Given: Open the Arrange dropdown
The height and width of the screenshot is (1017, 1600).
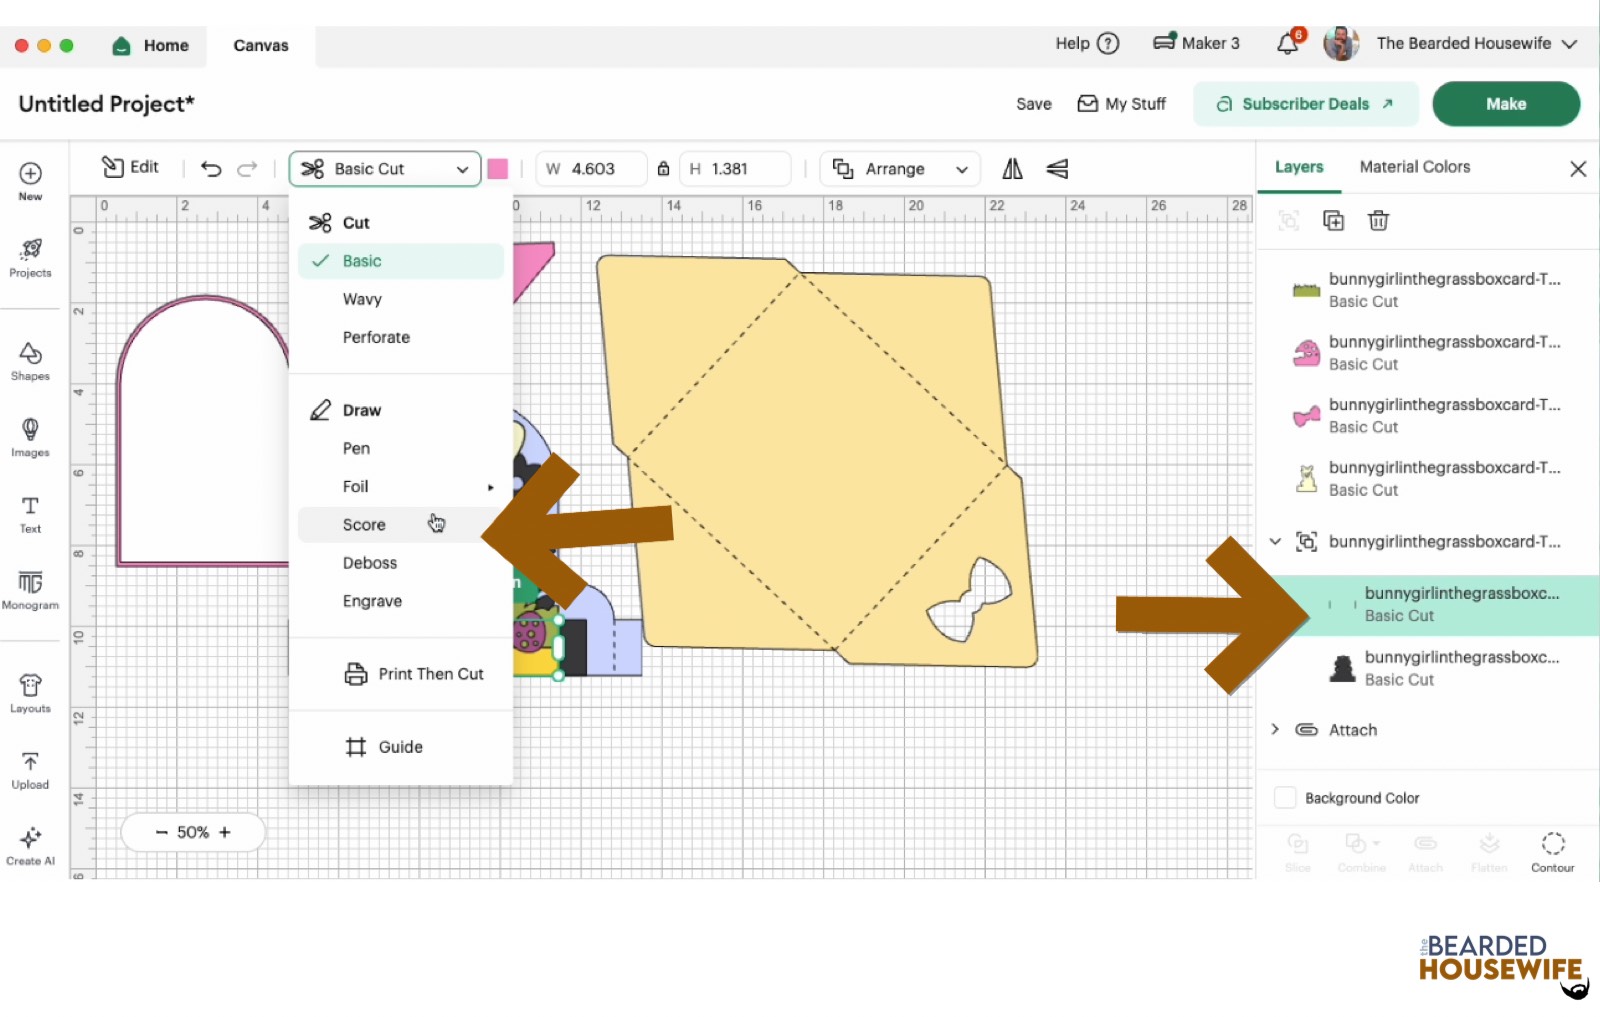Looking at the screenshot, I should pos(900,169).
